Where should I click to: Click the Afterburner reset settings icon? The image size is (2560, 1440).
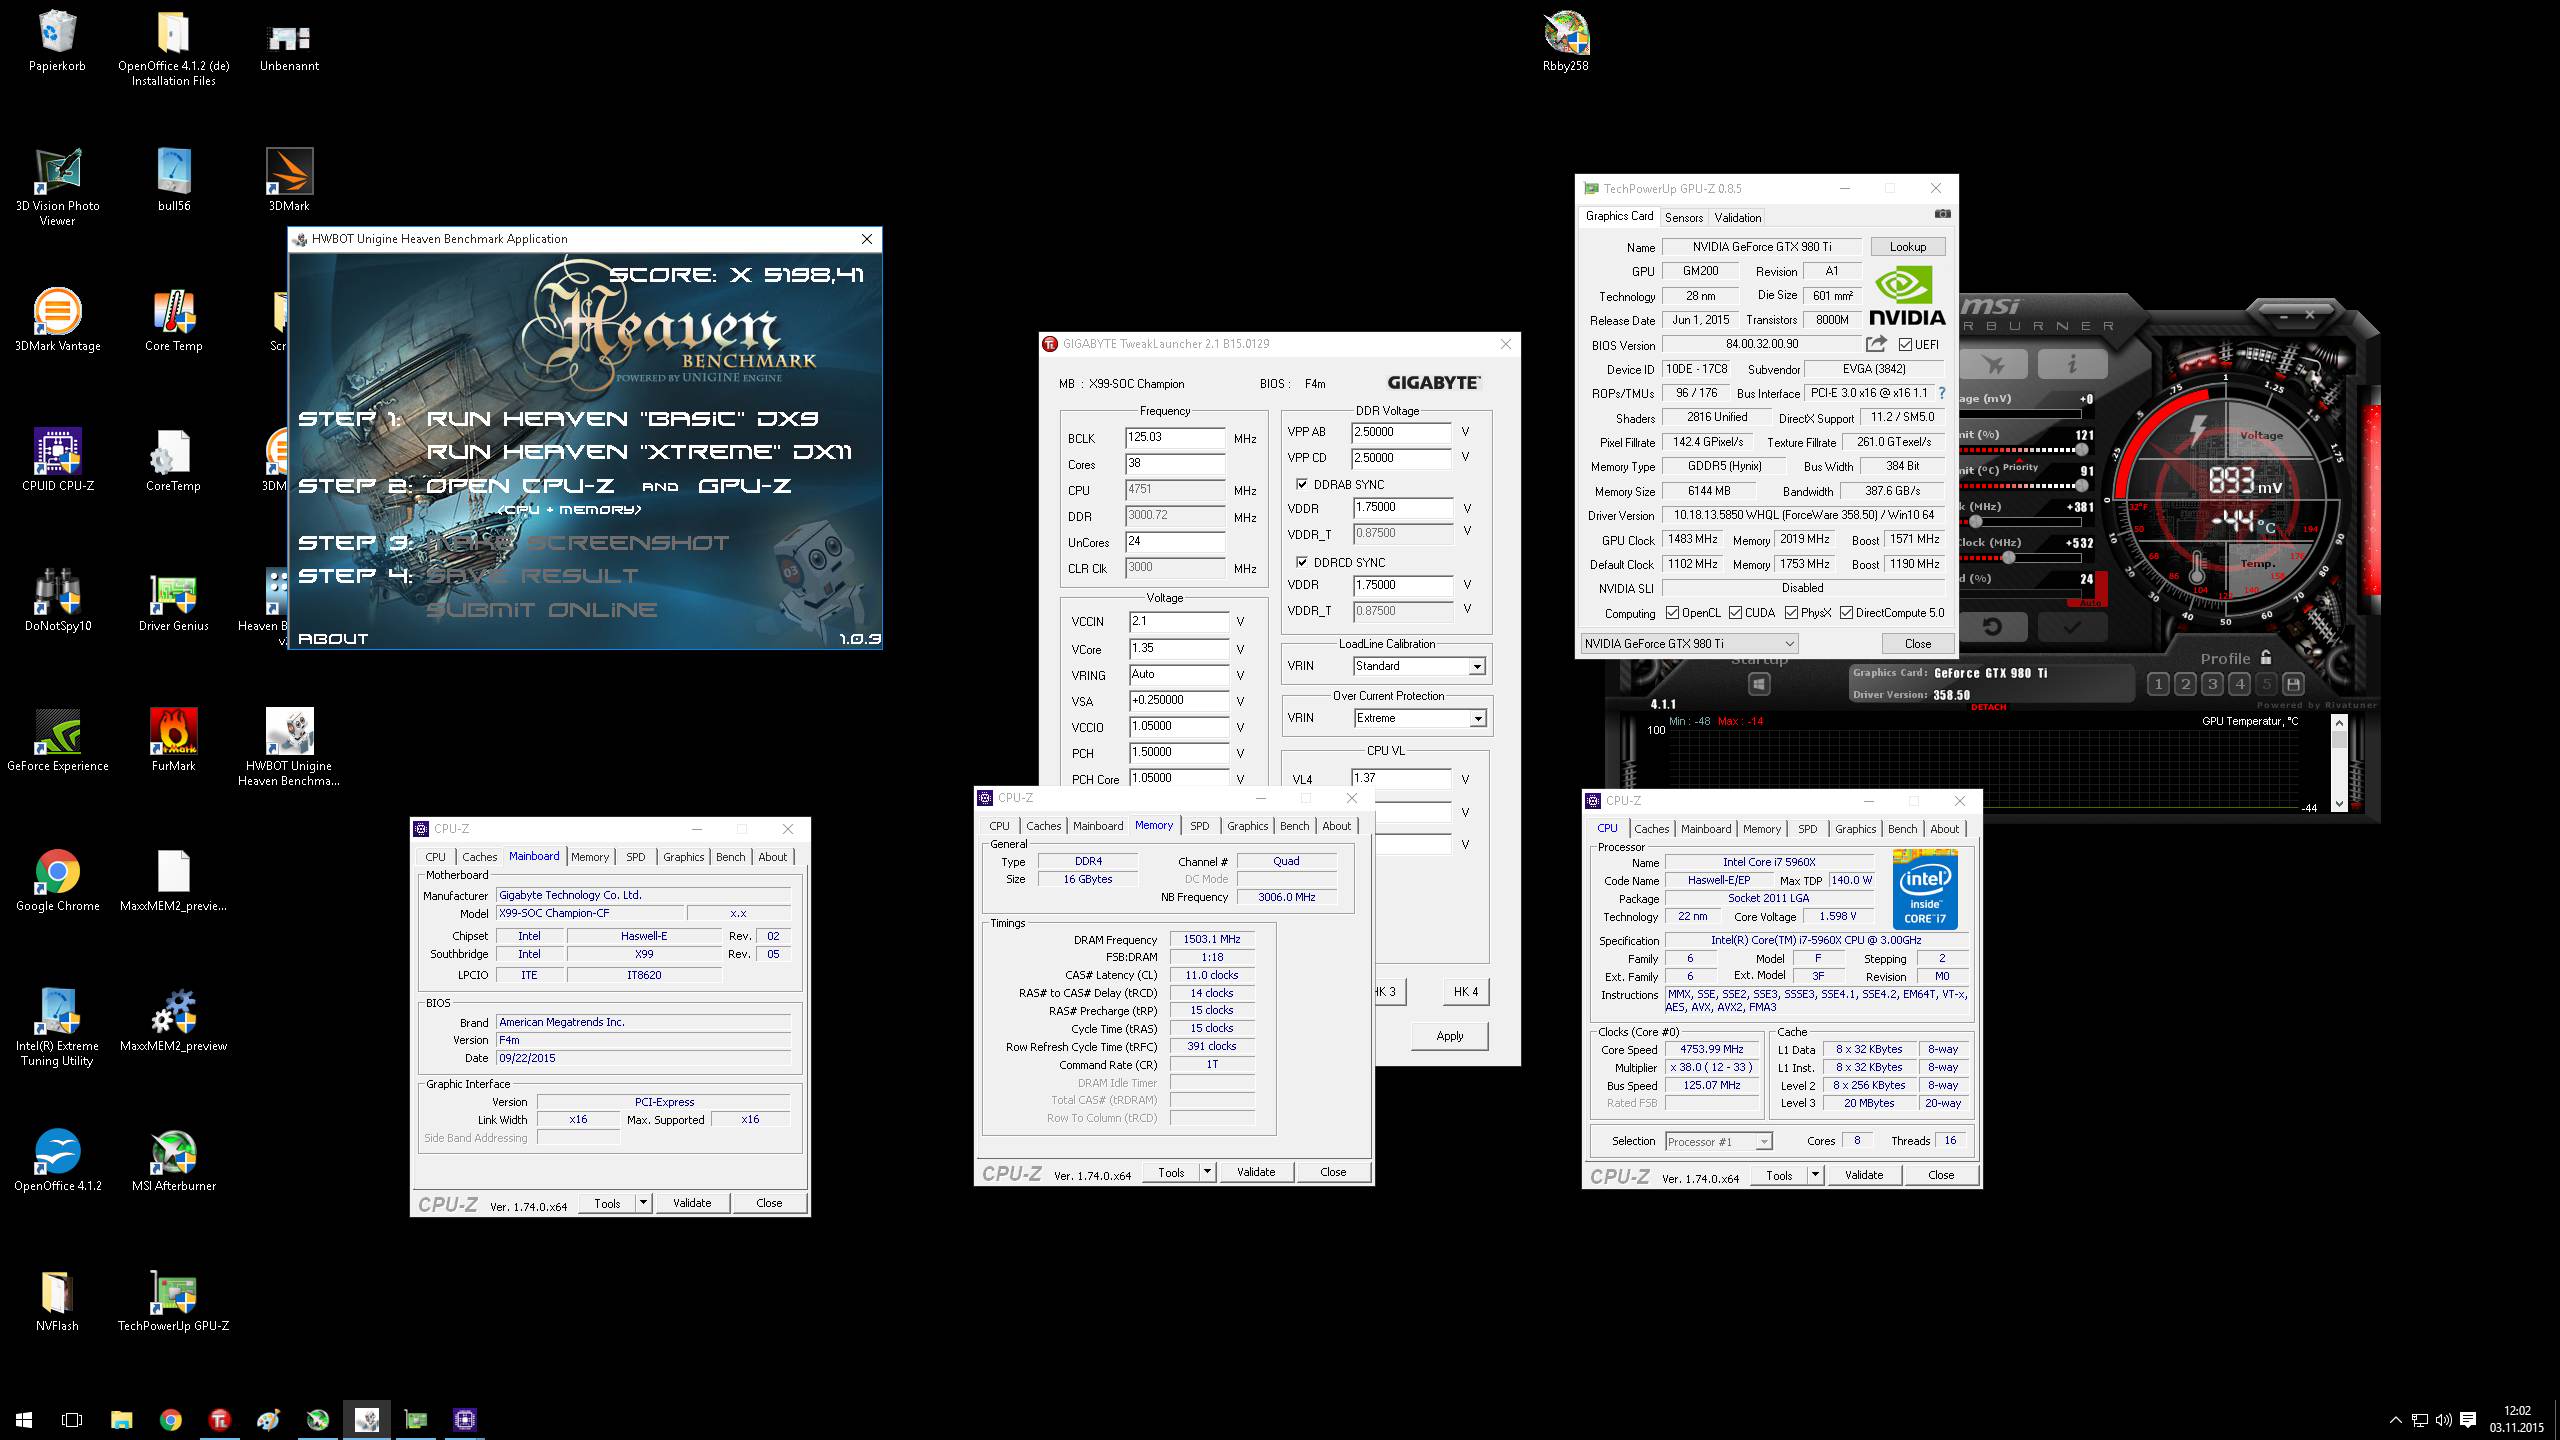coord(1992,627)
